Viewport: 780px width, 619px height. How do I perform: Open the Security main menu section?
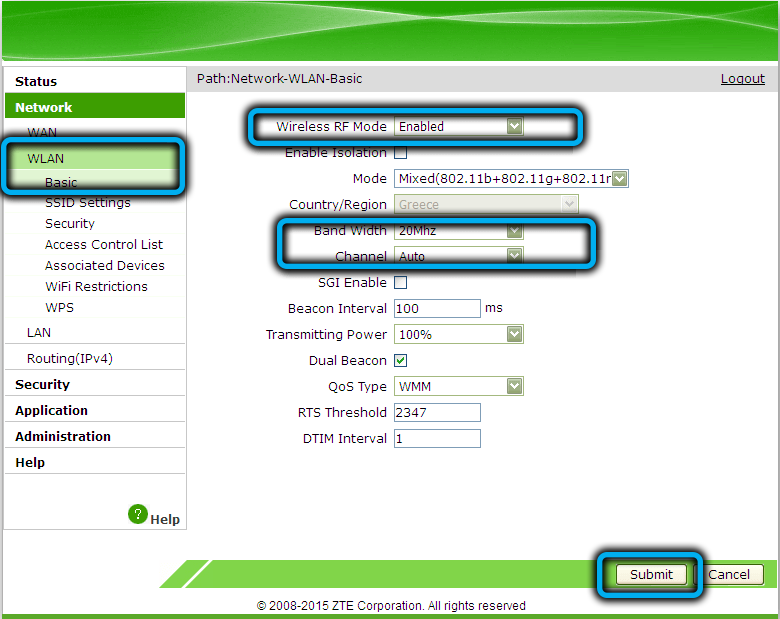click(42, 384)
